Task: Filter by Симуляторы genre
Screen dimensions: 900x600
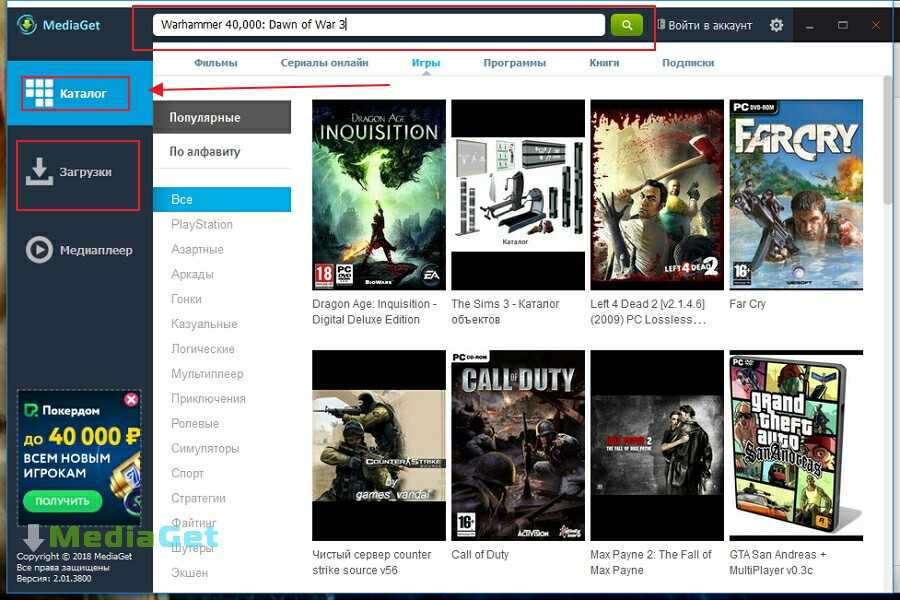Action: coord(205,448)
